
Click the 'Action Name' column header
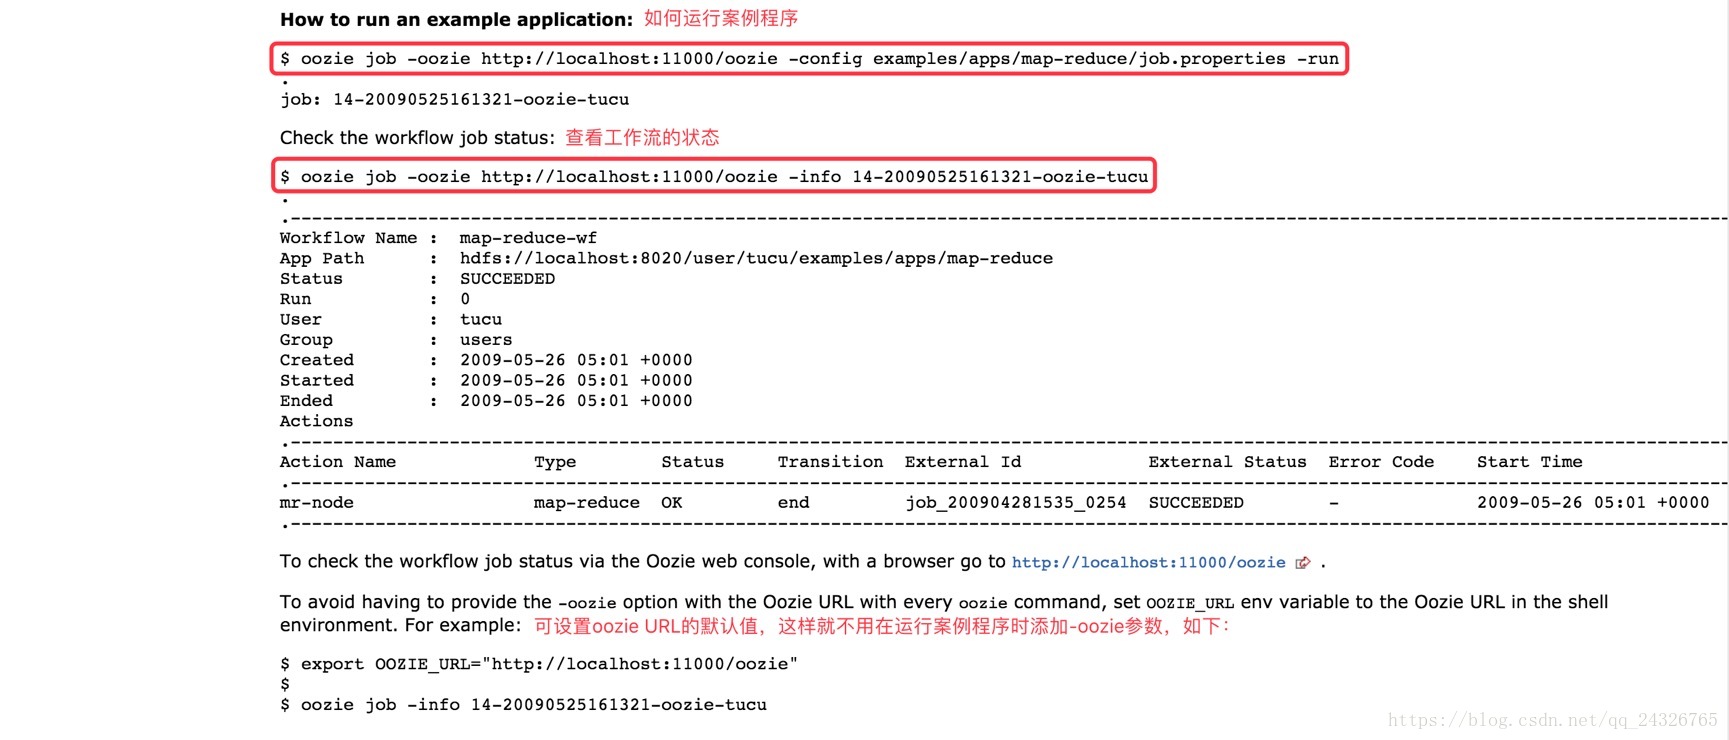click(x=338, y=462)
